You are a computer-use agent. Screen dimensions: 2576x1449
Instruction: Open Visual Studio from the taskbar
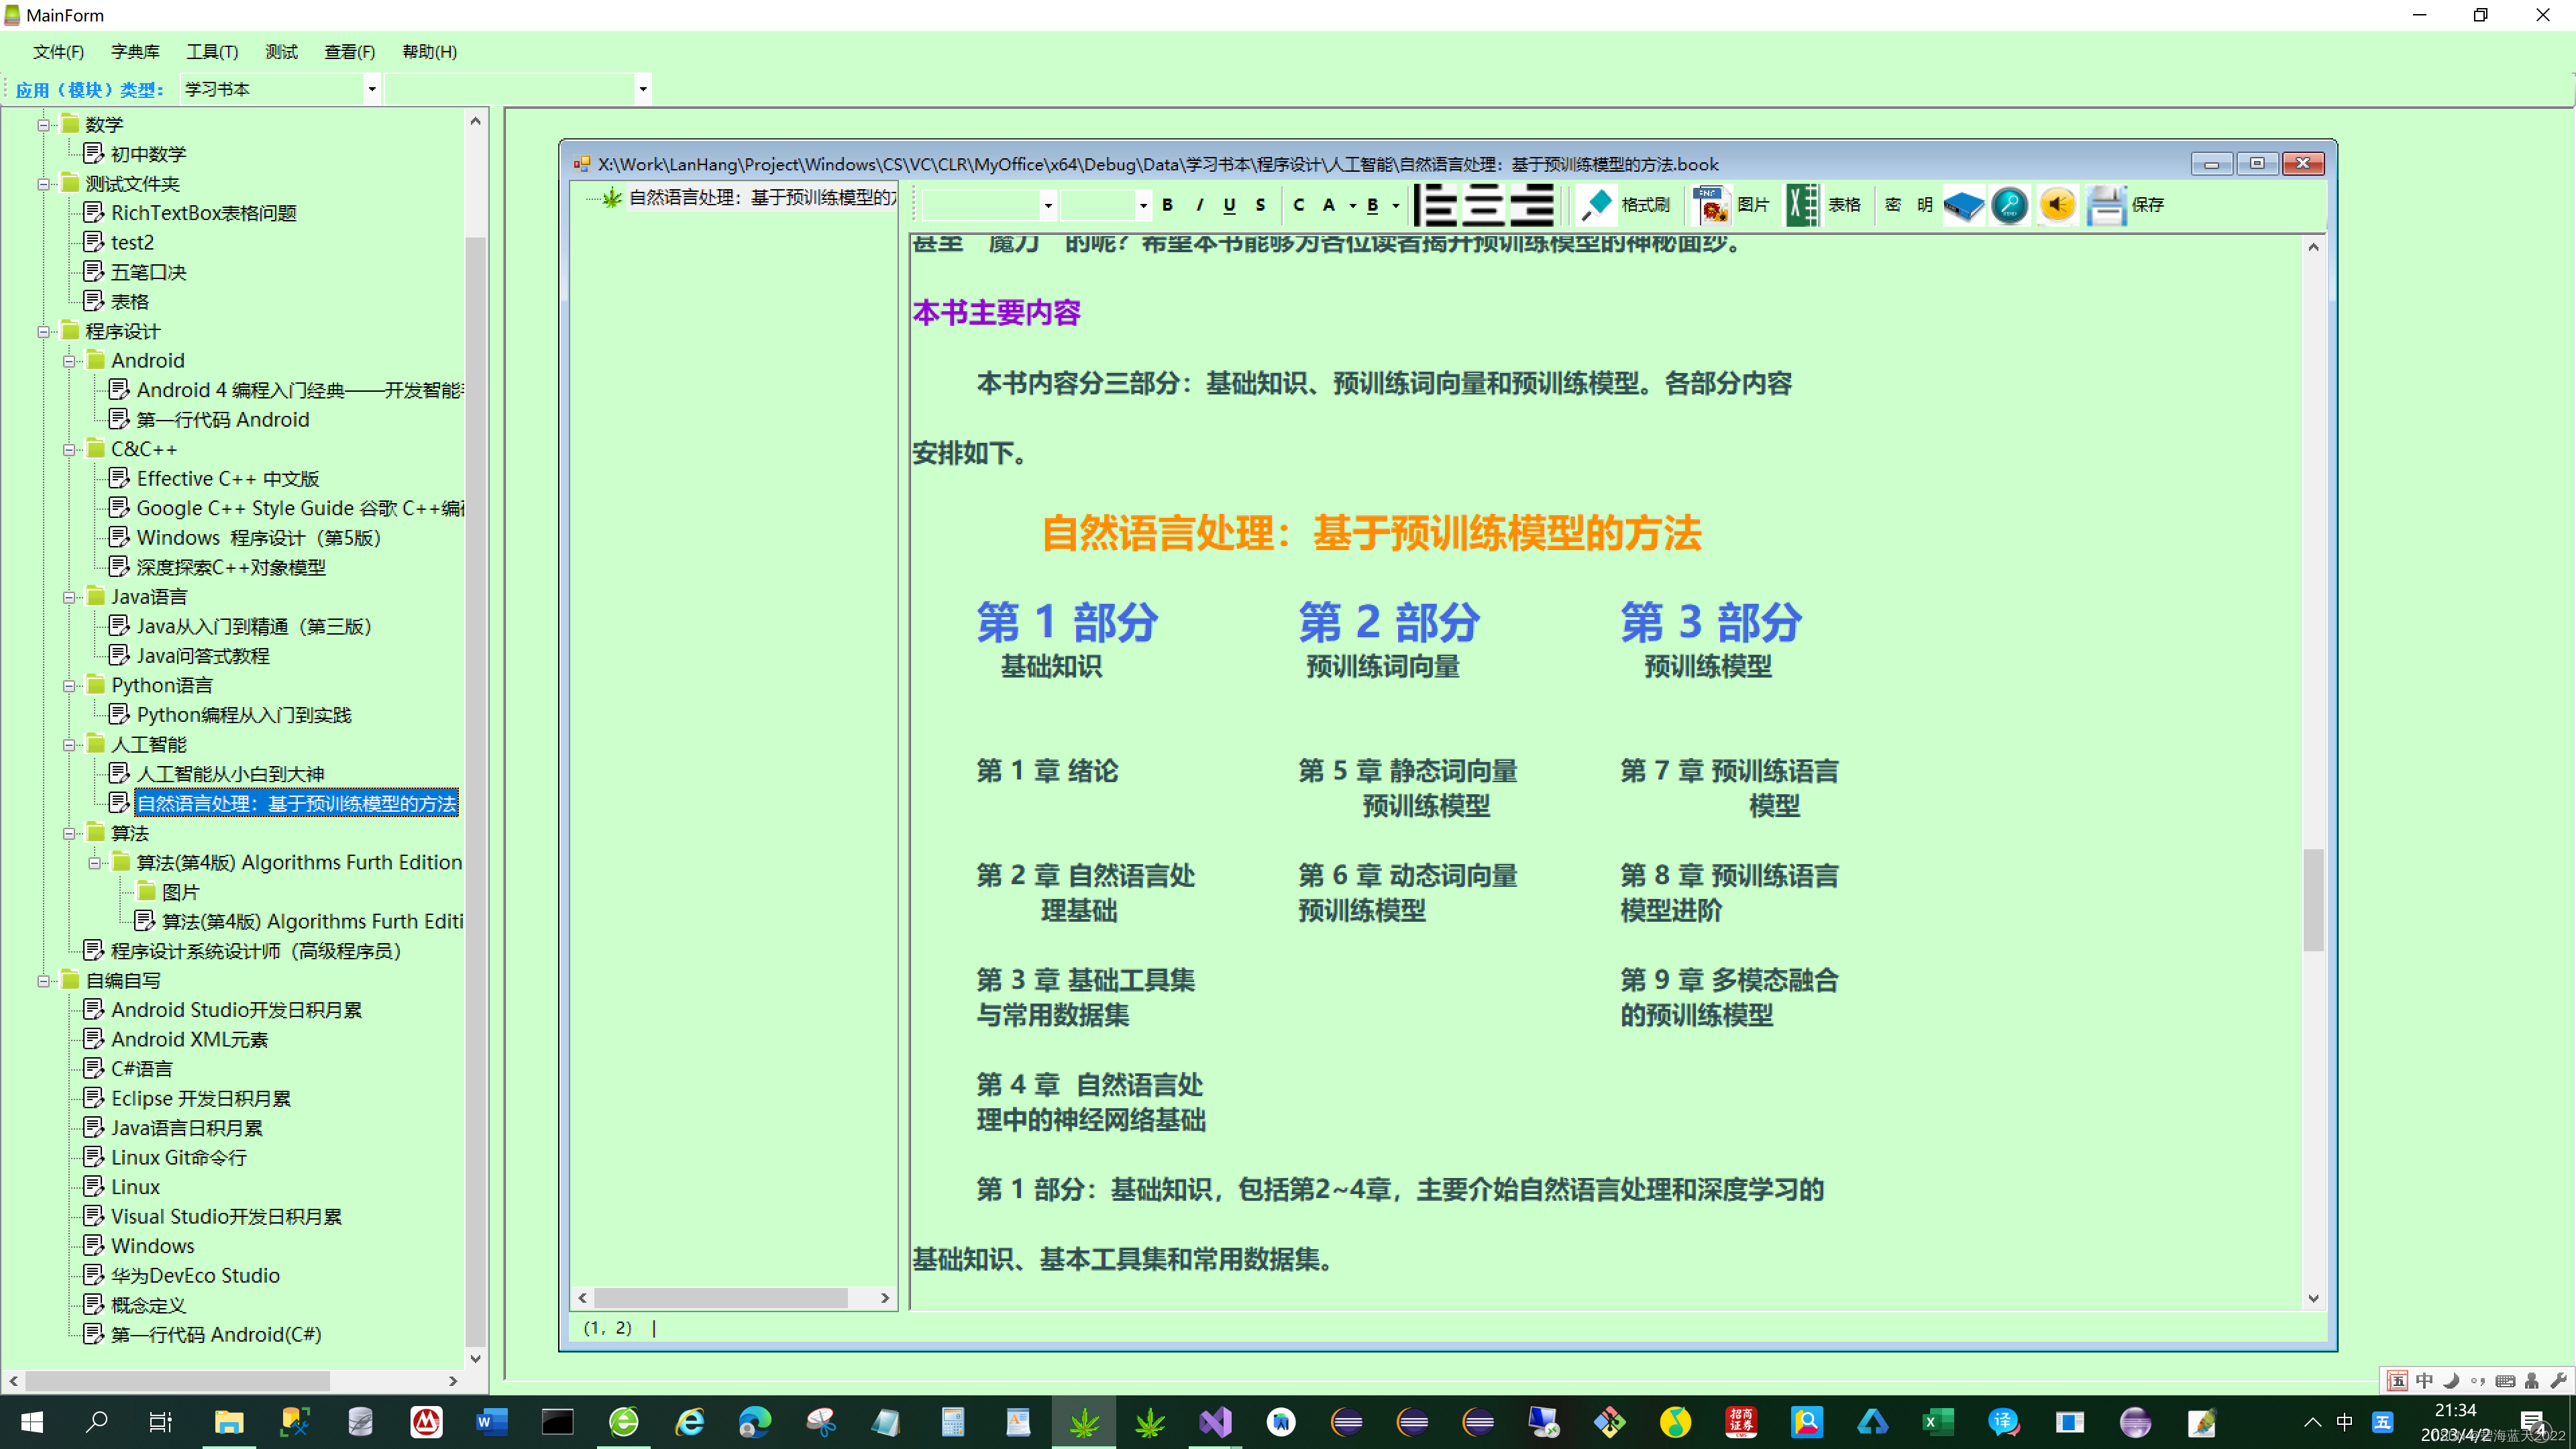(1215, 1421)
